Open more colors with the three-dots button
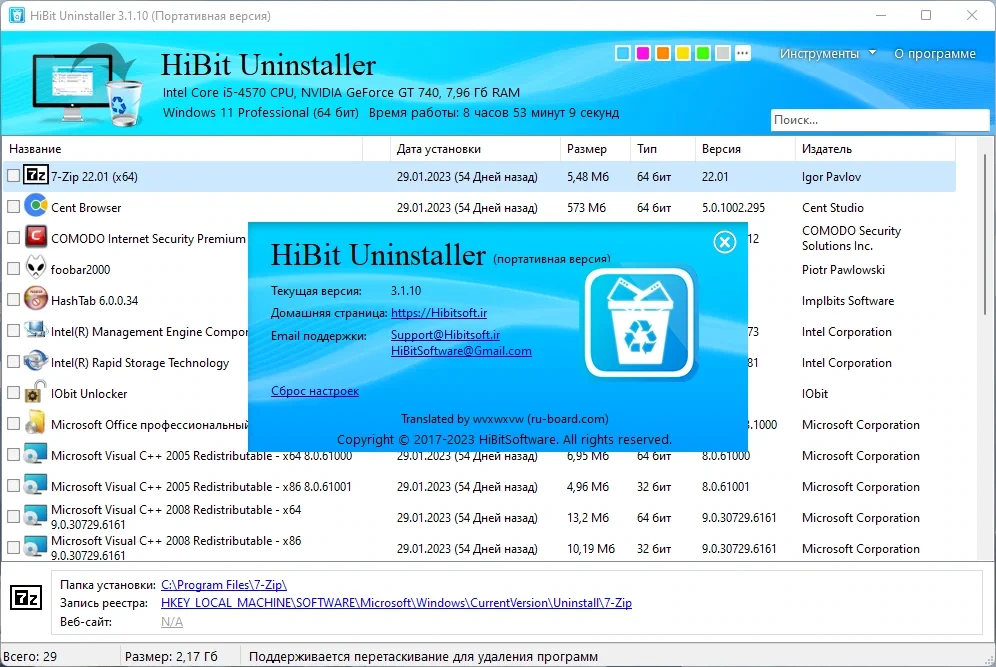This screenshot has height=667, width=996. point(743,53)
